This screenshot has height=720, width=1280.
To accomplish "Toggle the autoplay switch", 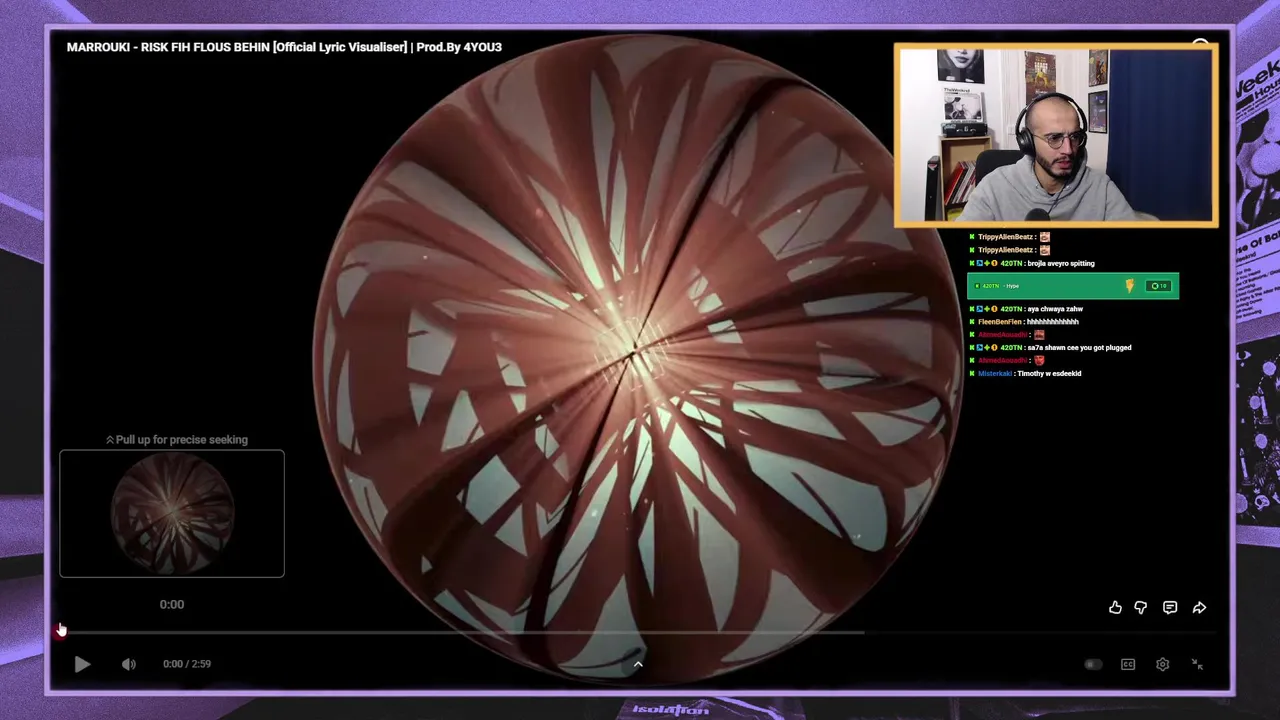I will click(x=1093, y=664).
